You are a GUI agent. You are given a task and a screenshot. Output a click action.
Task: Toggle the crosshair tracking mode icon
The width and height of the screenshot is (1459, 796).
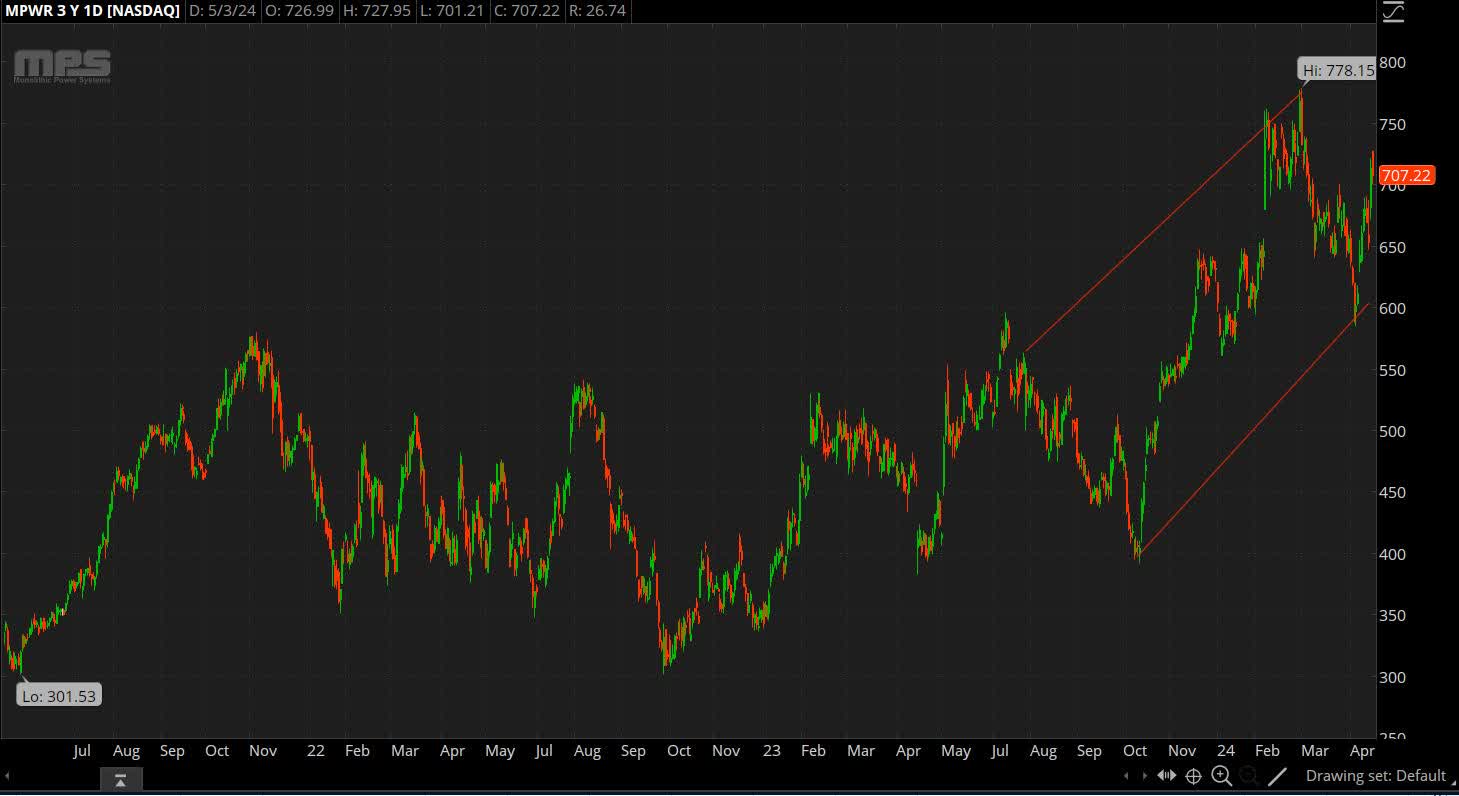tap(1194, 776)
